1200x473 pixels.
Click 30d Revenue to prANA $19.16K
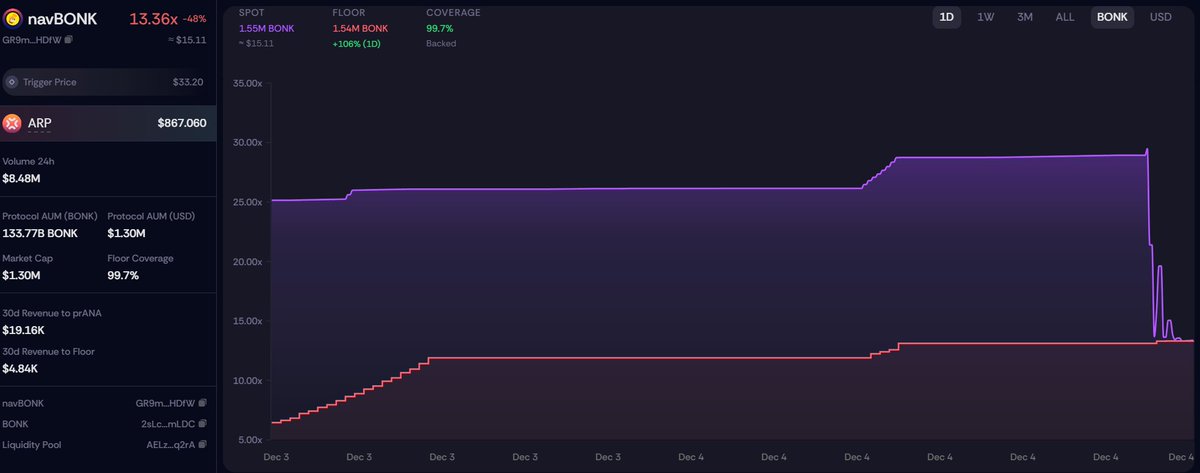pyautogui.click(x=23, y=328)
